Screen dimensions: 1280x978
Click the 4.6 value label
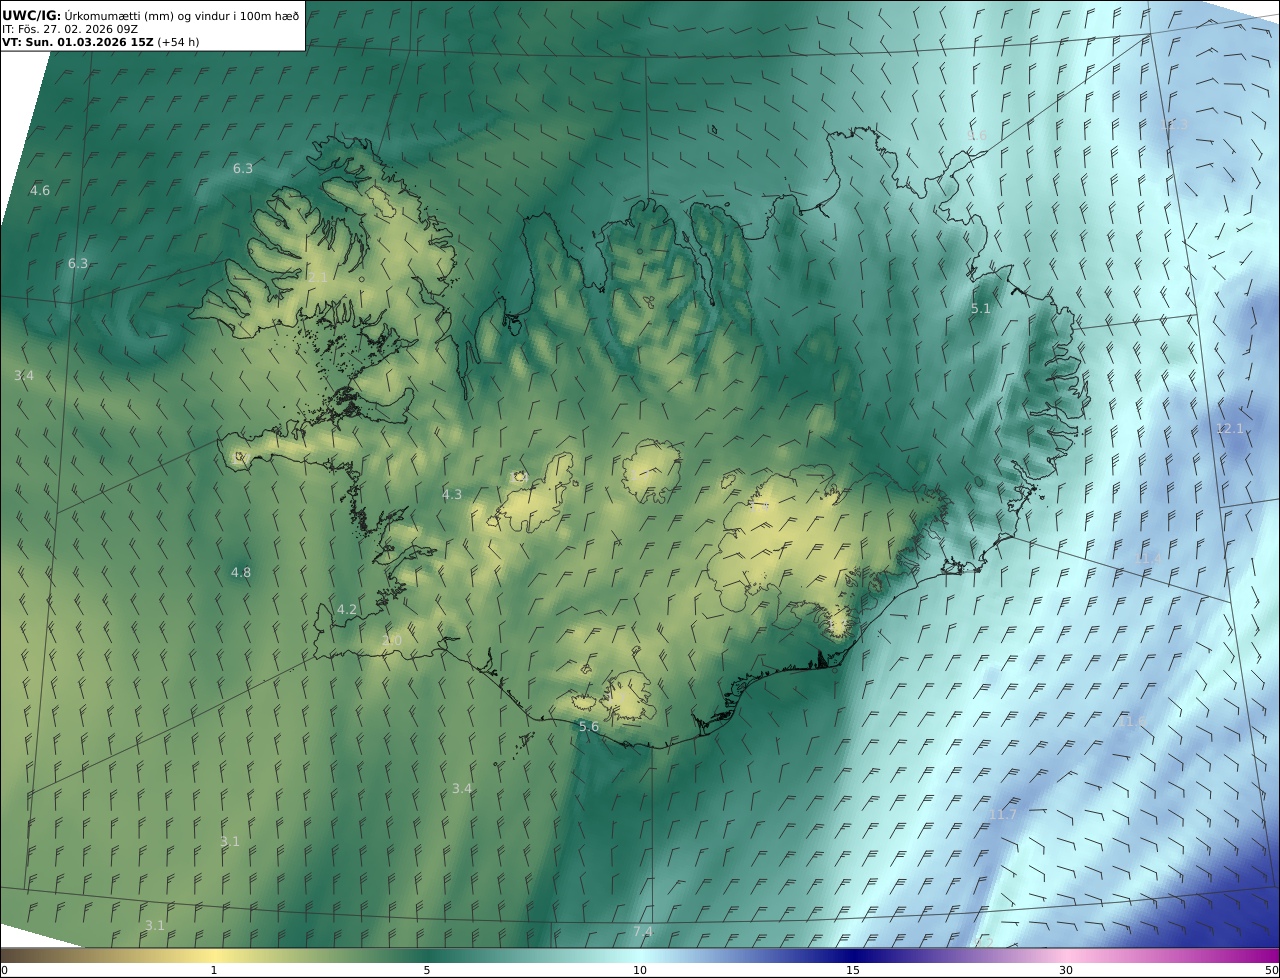pos(40,190)
